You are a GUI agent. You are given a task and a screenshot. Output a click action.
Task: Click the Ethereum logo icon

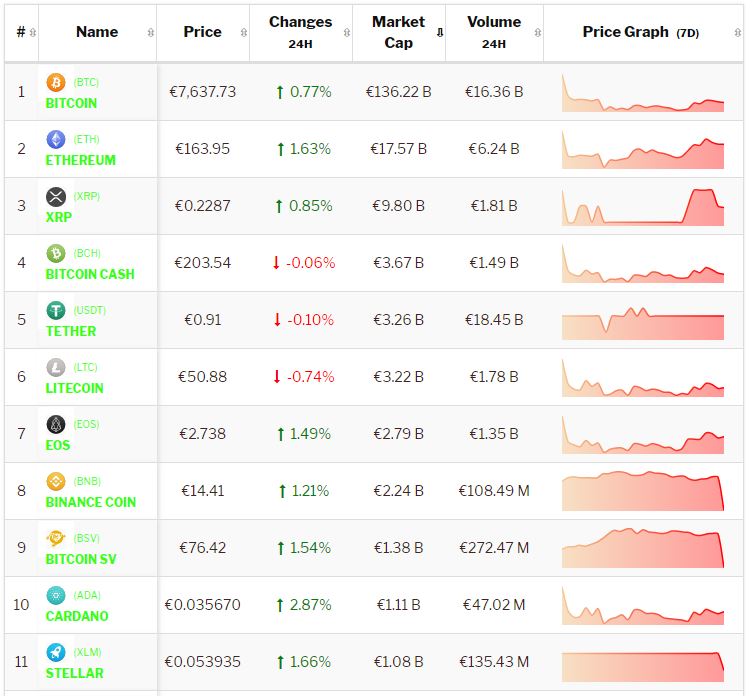pos(56,139)
